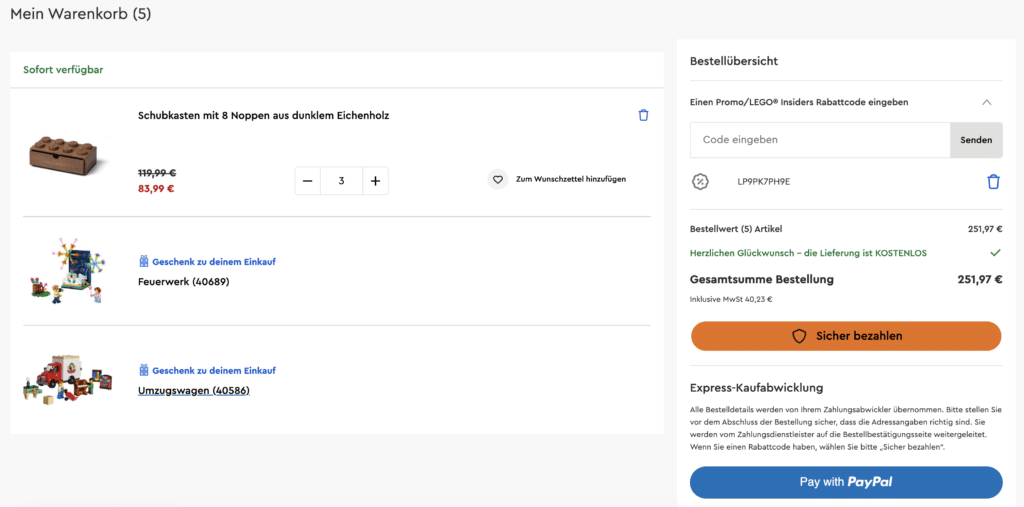Increase the quantity with the plus button
1024x507 pixels.
pos(376,181)
